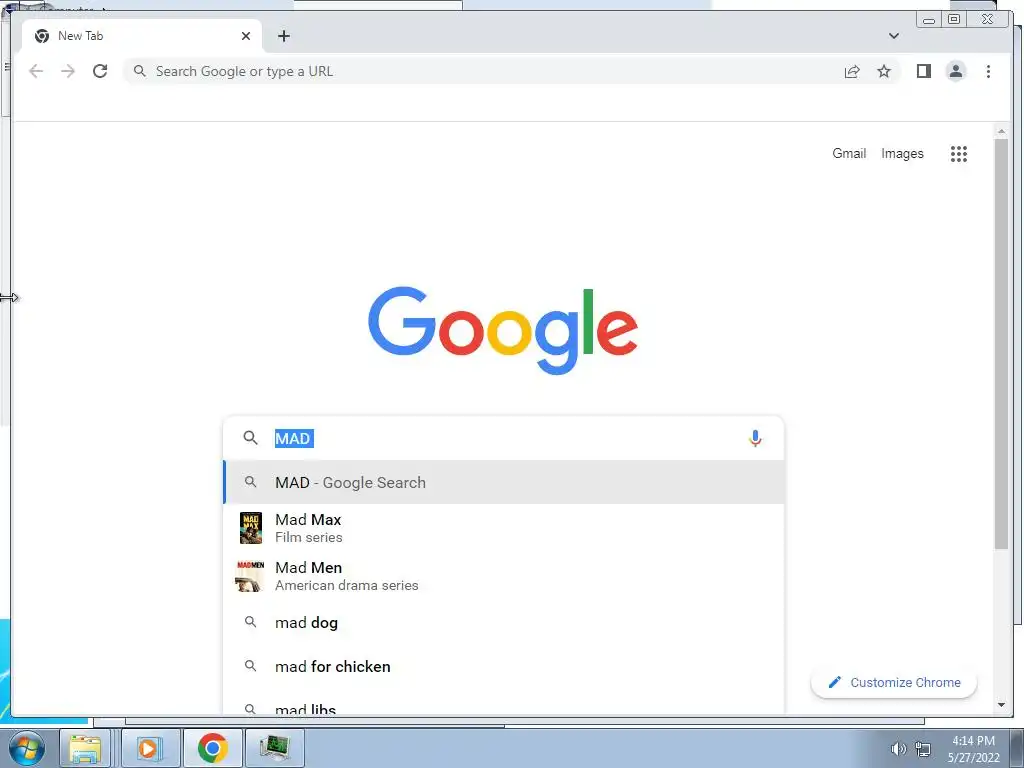Reload the page with the refresh icon
This screenshot has height=768, width=1024.
tap(100, 71)
